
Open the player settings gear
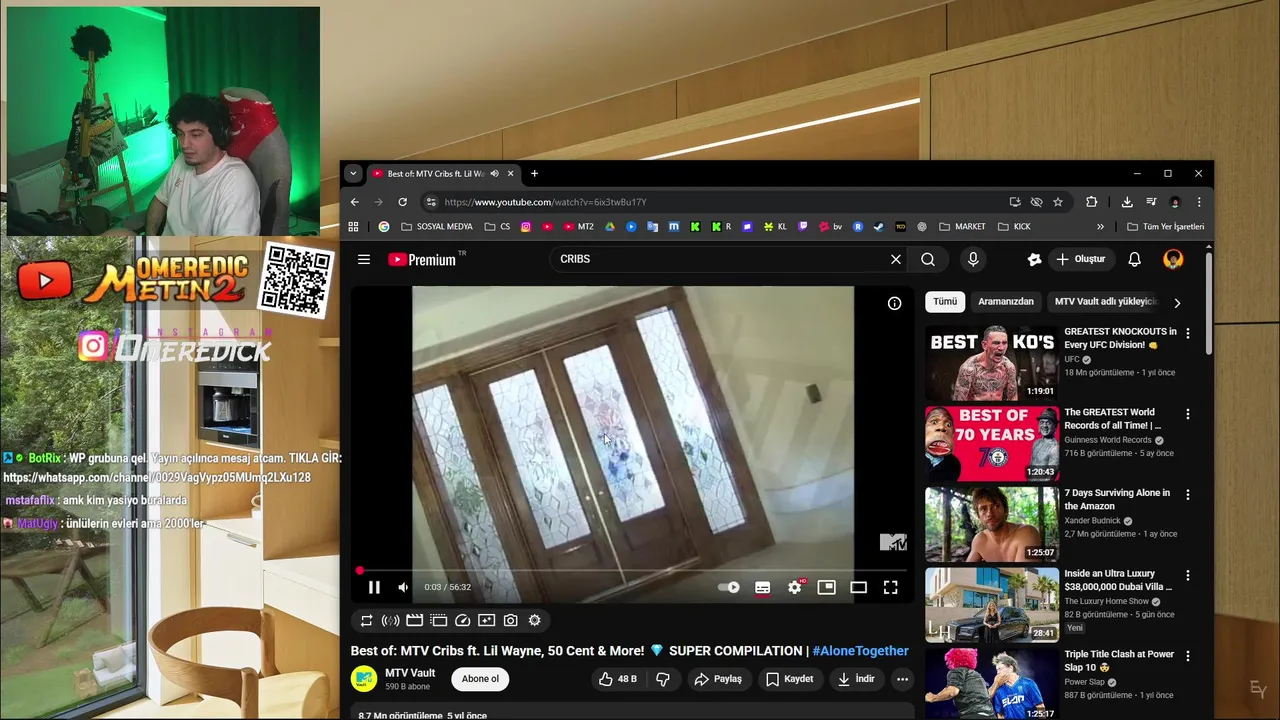795,588
